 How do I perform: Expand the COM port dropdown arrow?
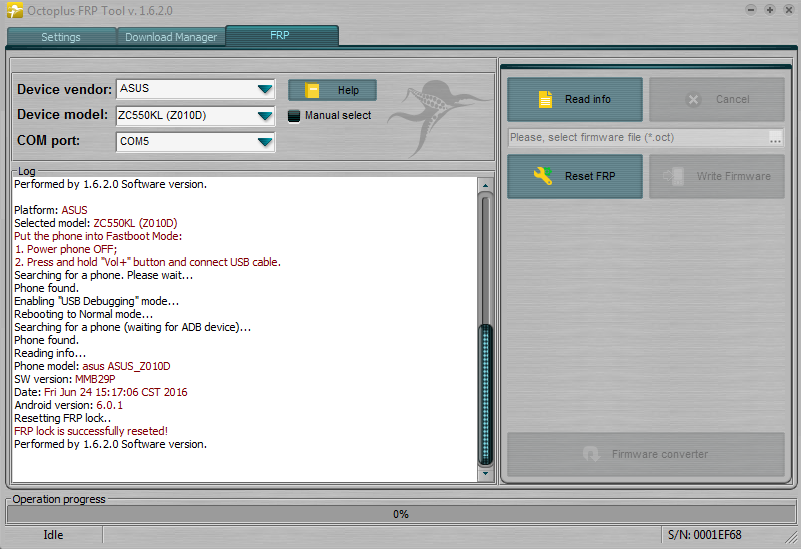point(265,141)
